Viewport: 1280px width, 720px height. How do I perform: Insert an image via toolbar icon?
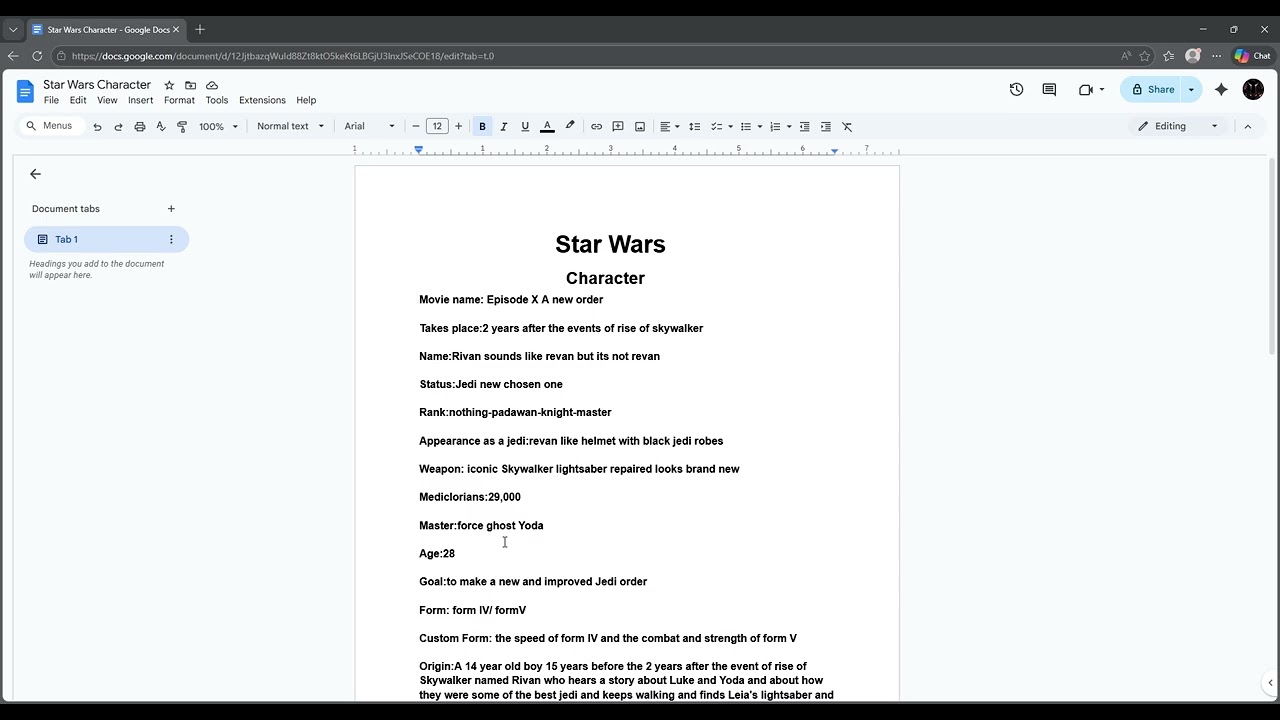pyautogui.click(x=640, y=127)
